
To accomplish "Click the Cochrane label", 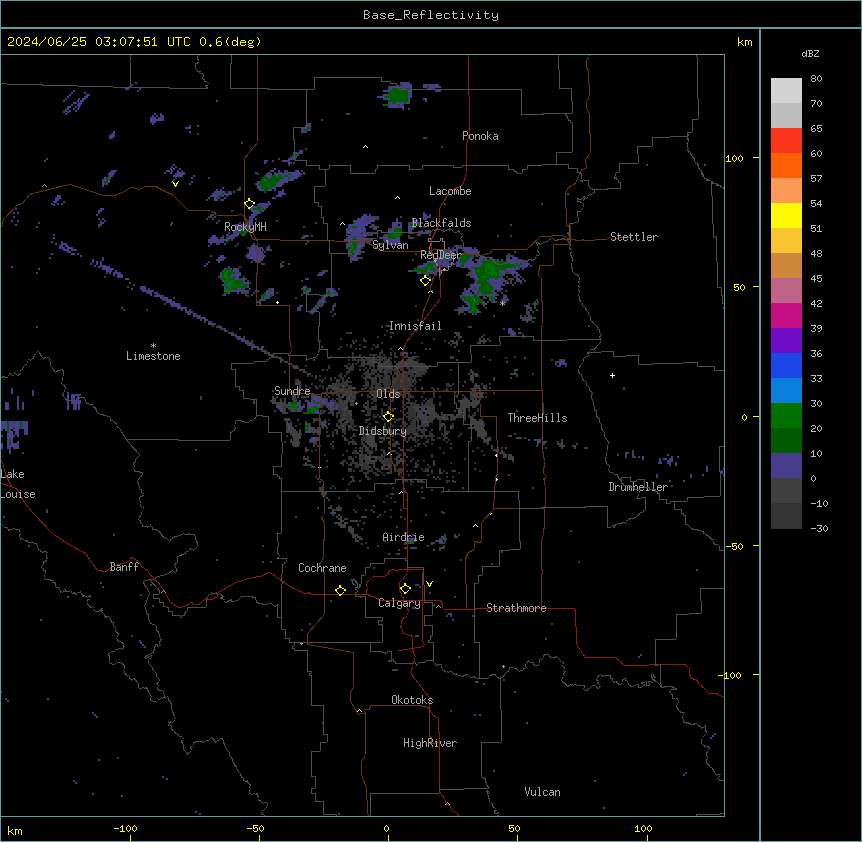I will pyautogui.click(x=322, y=568).
